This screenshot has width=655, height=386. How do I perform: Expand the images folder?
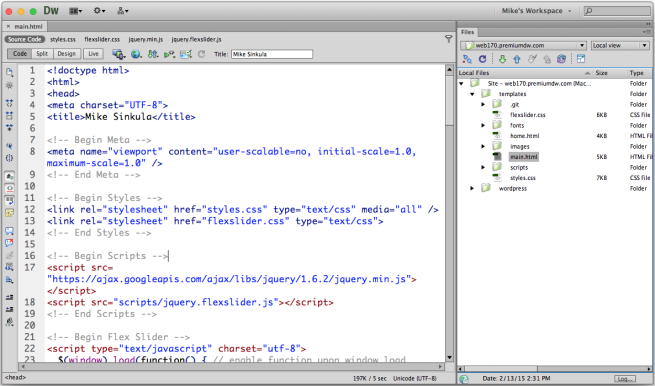tap(483, 146)
